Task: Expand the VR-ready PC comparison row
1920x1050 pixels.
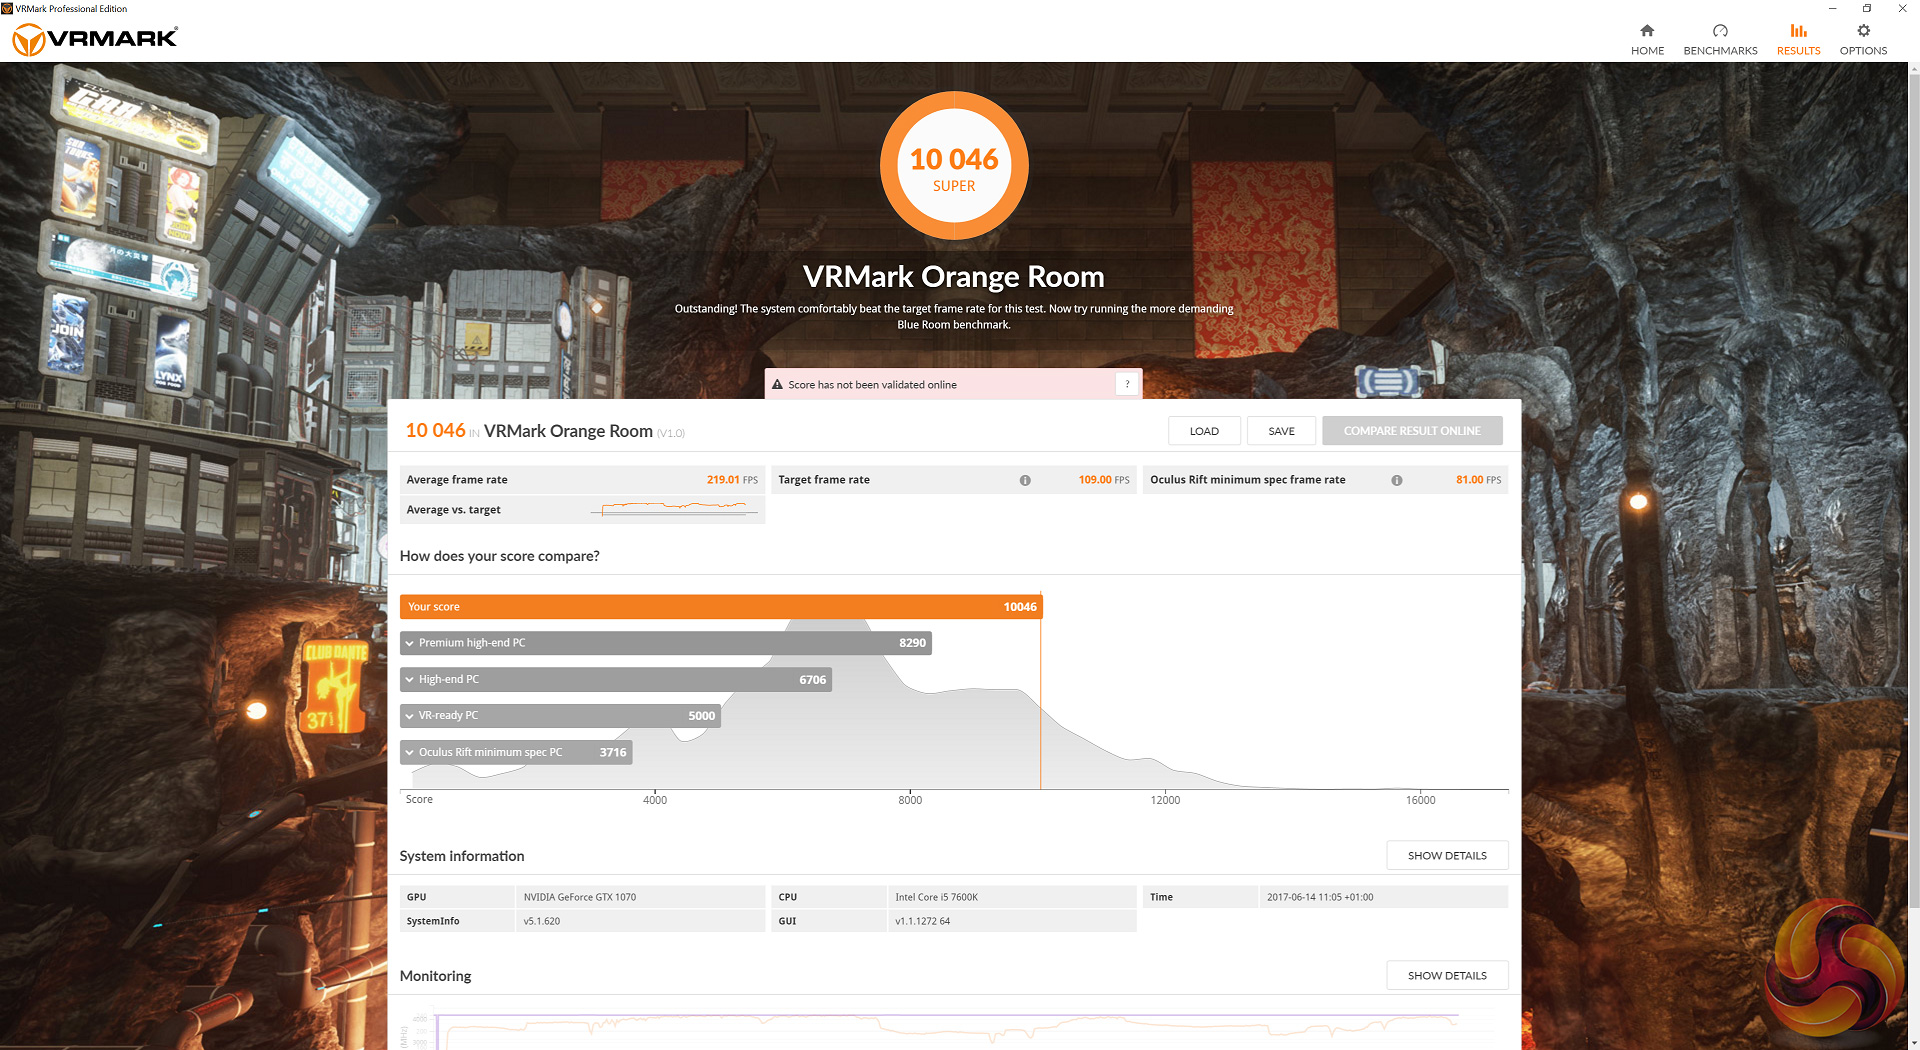Action: (x=560, y=716)
